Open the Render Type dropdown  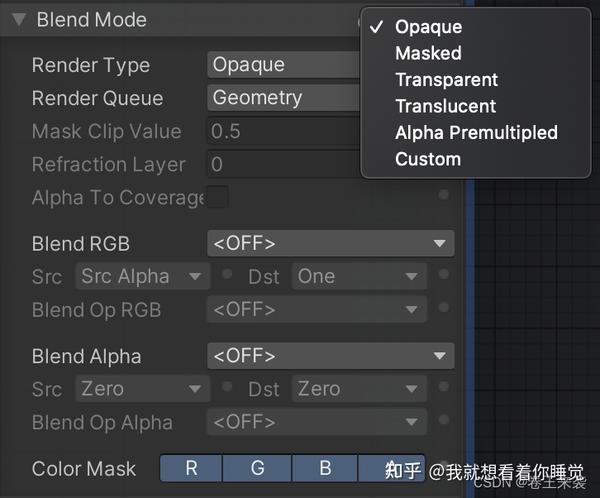point(284,65)
